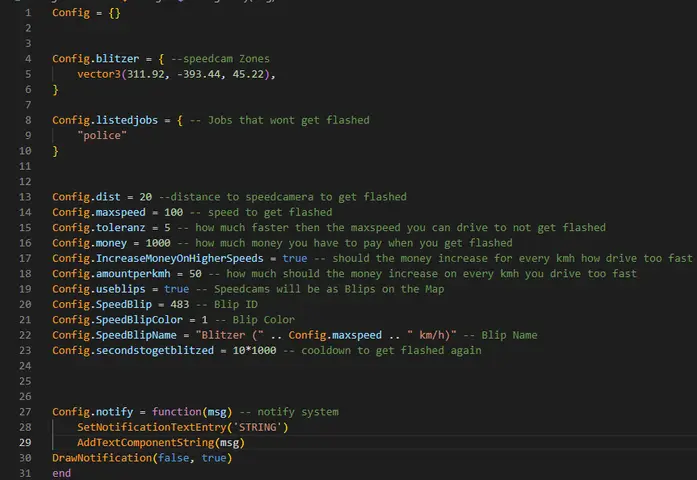Click 'Config.secondstogetblitzed' on line 23
Image resolution: width=697 pixels, height=480 pixels.
[133, 351]
